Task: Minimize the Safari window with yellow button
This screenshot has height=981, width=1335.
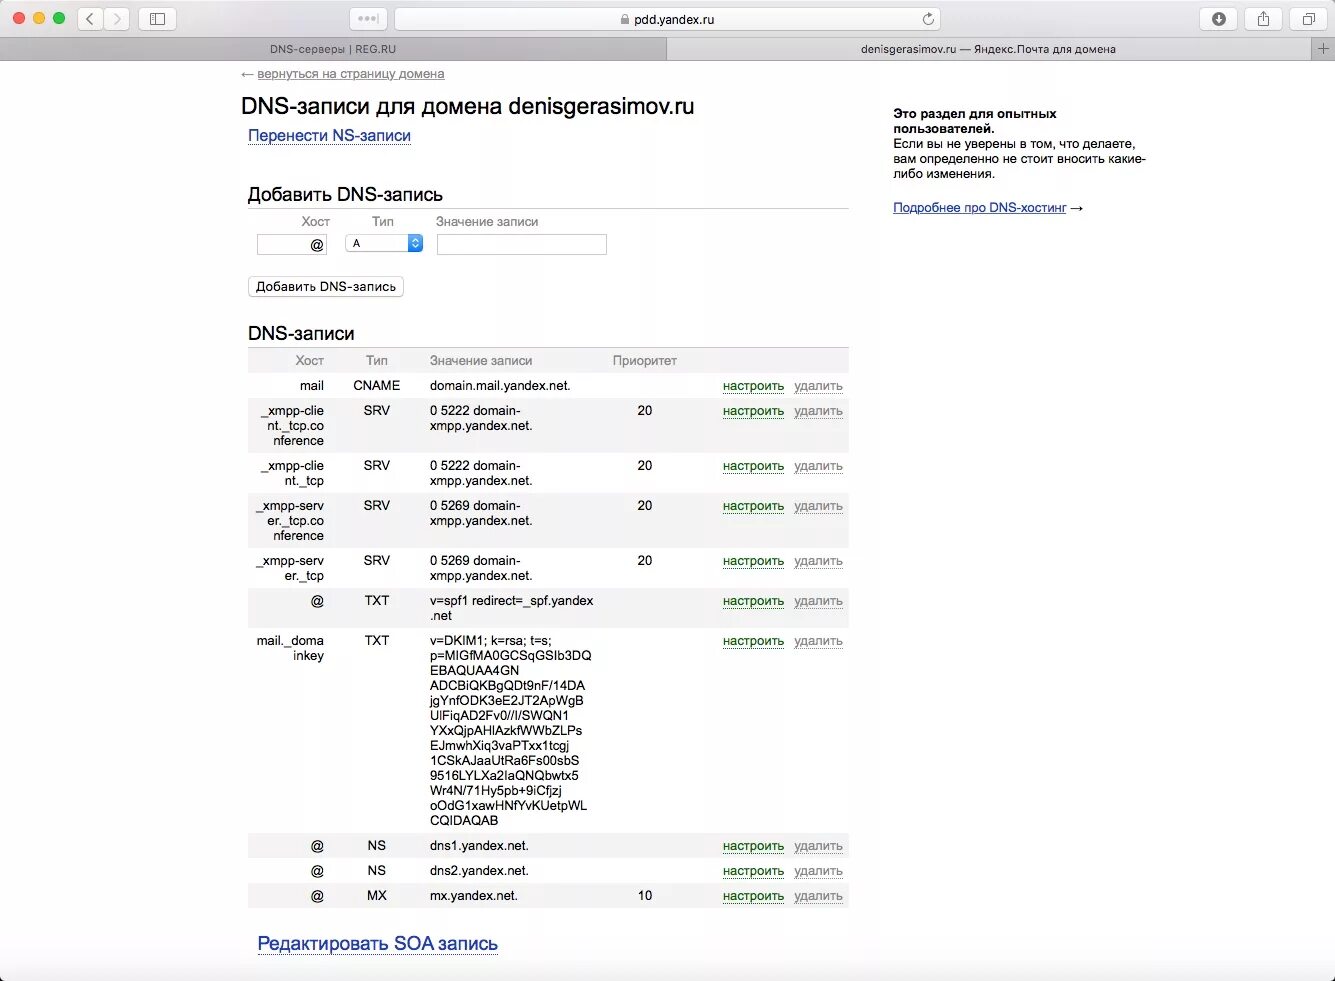Action: 39,18
